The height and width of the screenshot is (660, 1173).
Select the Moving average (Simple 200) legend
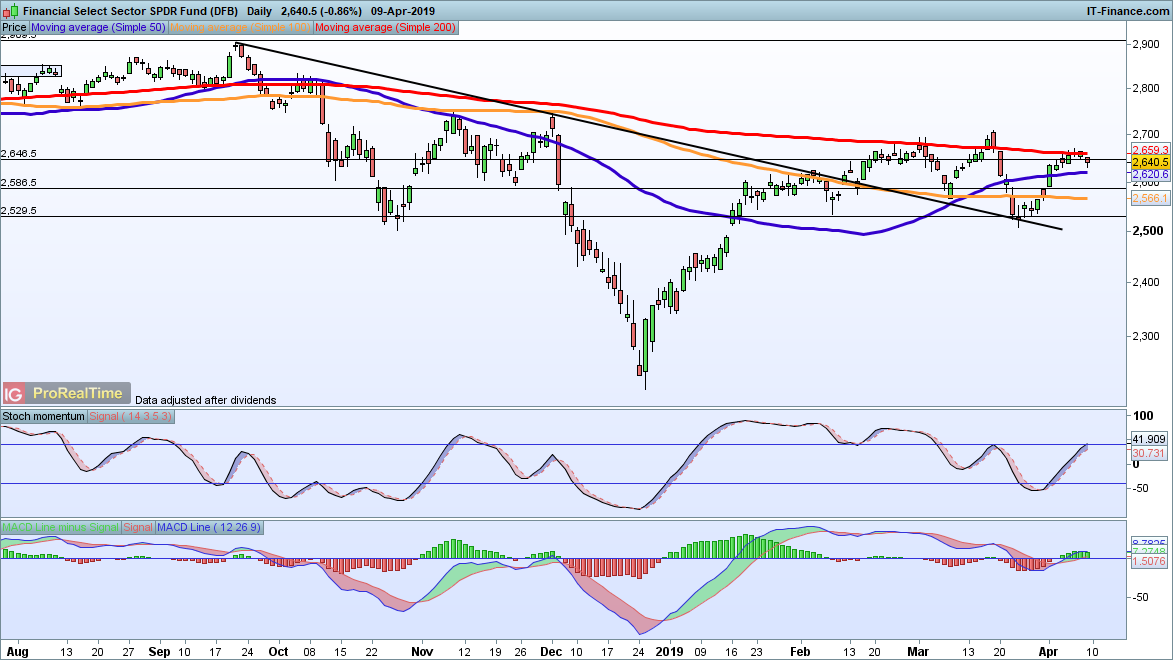(385, 28)
